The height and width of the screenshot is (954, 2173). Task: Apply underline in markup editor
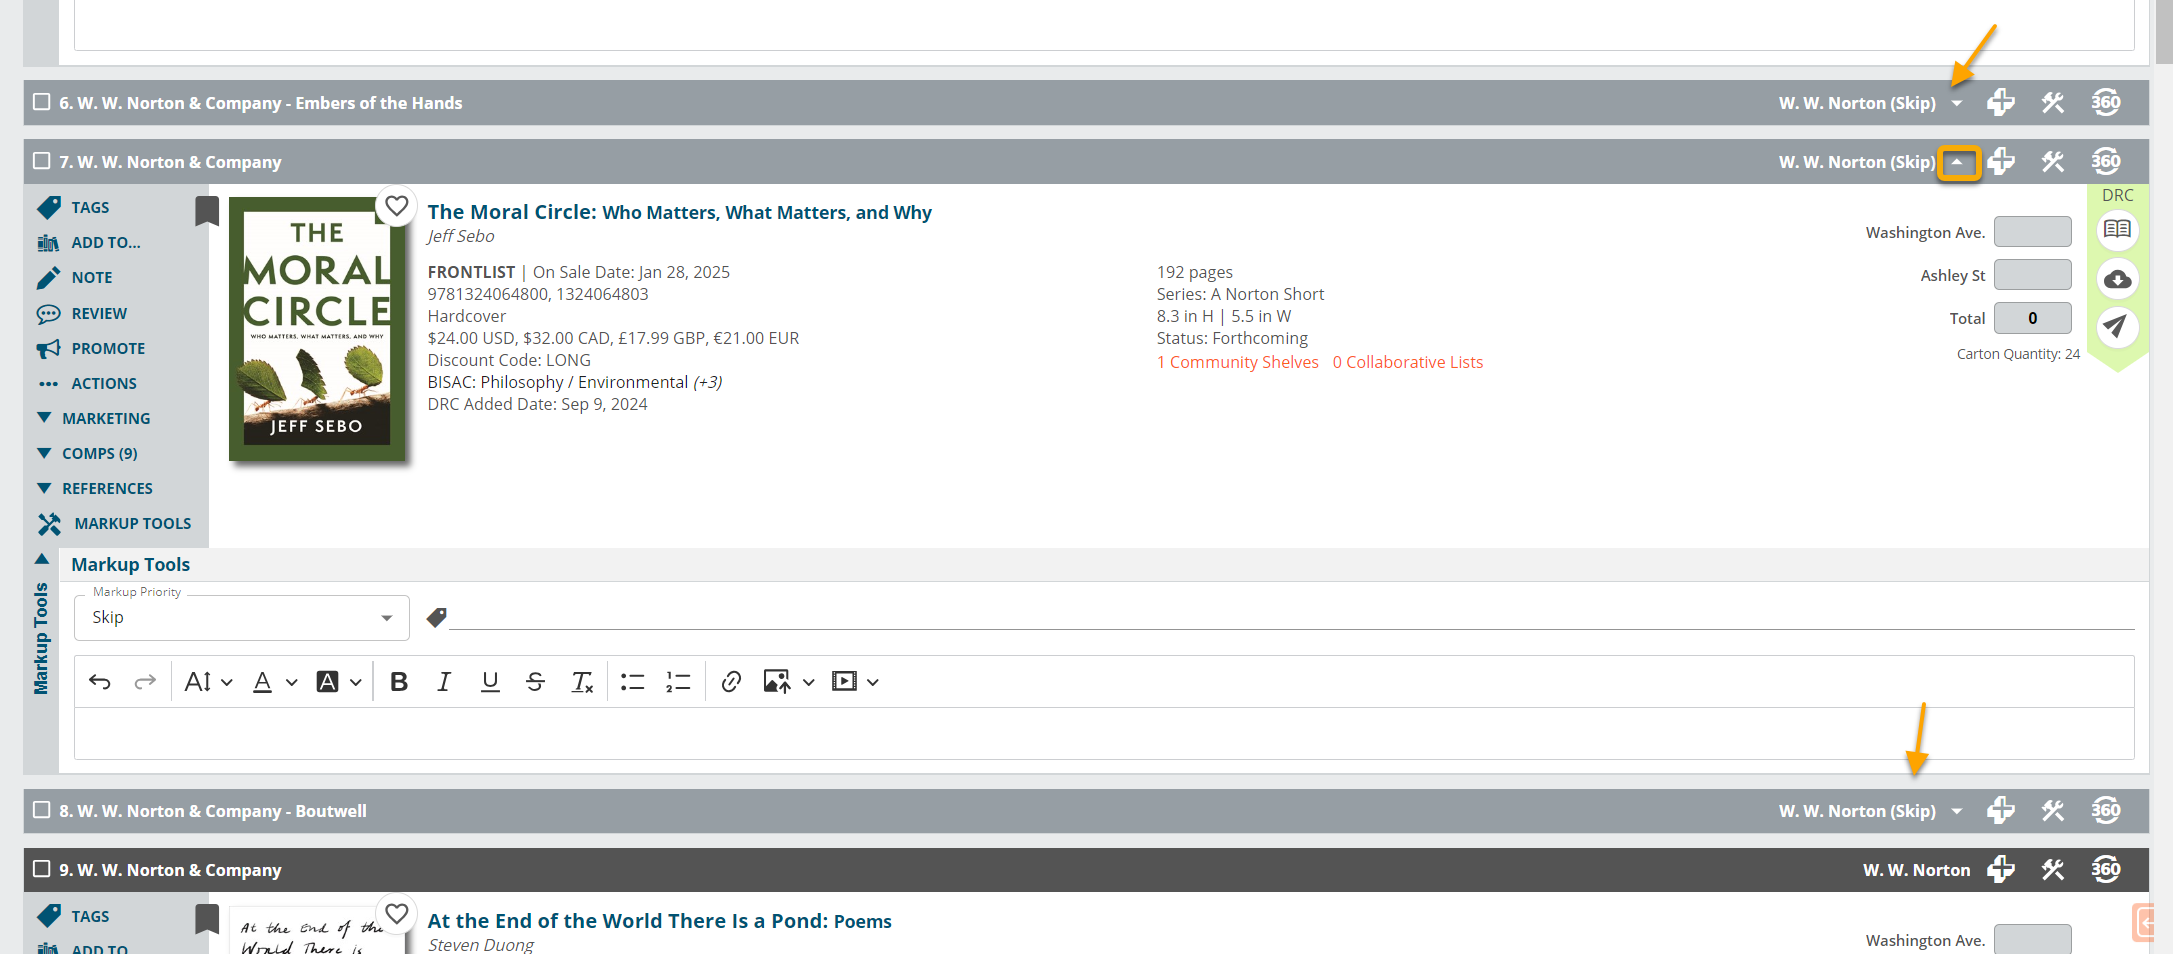tap(490, 682)
